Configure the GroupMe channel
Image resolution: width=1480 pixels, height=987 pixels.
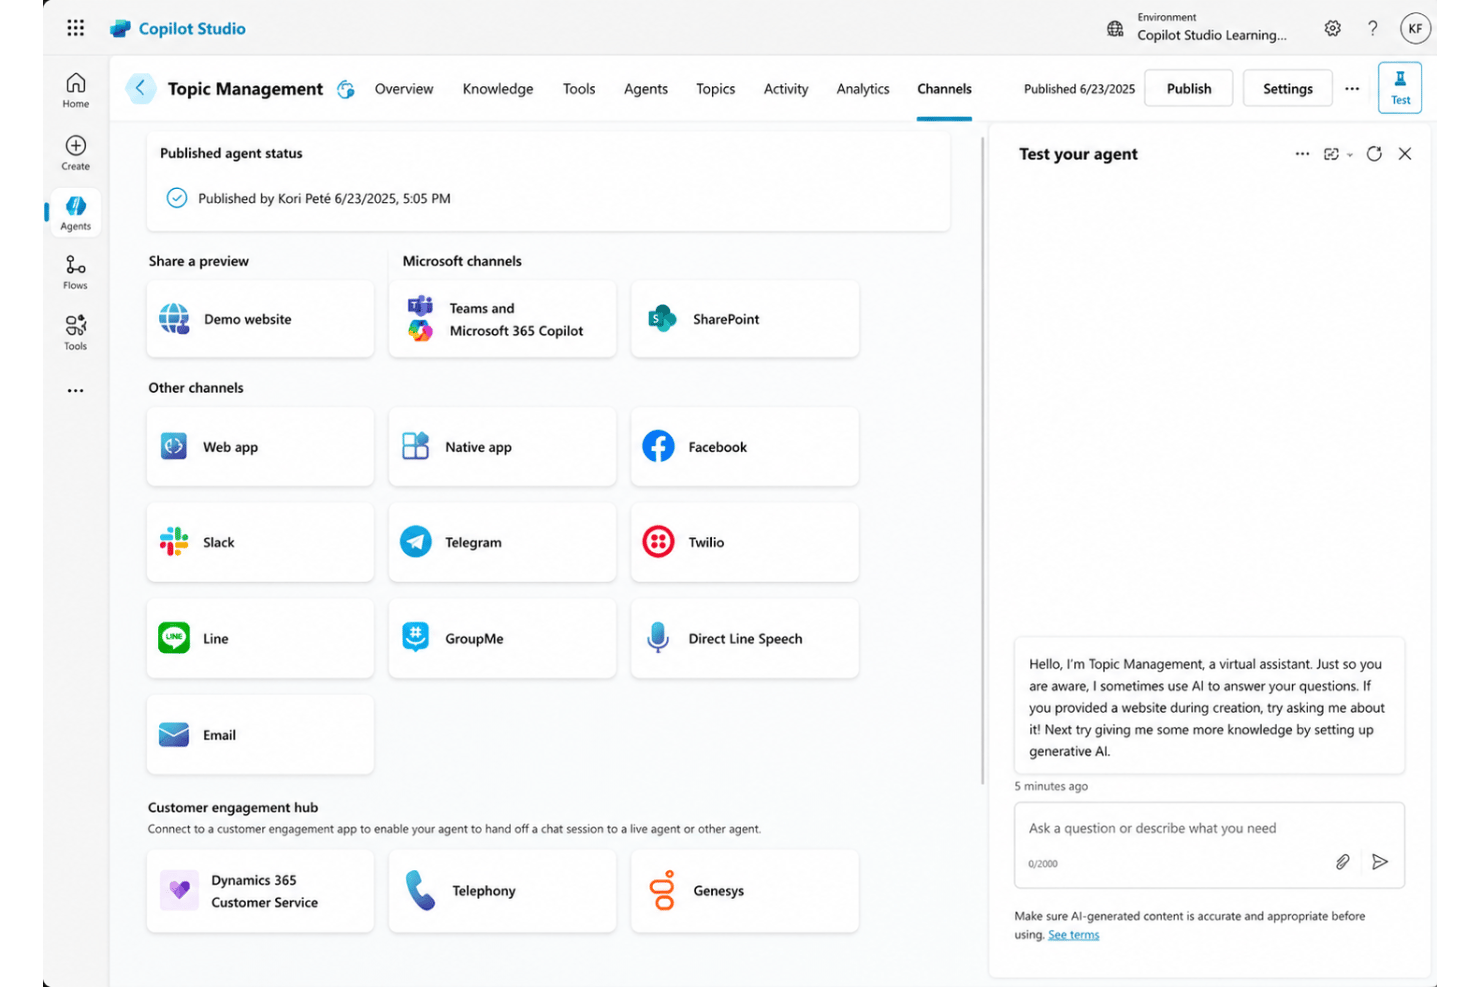pyautogui.click(x=502, y=638)
